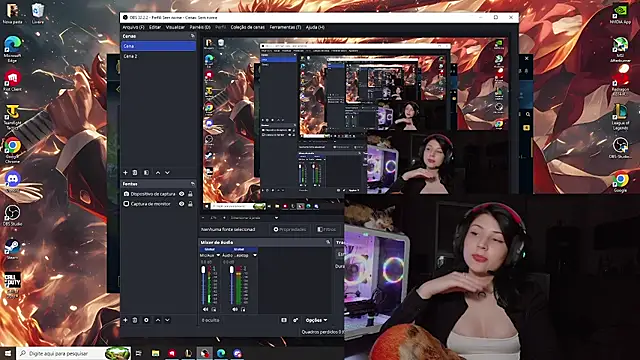The height and width of the screenshot is (360, 640).
Task: Select the Cena scene
Action: (158, 46)
